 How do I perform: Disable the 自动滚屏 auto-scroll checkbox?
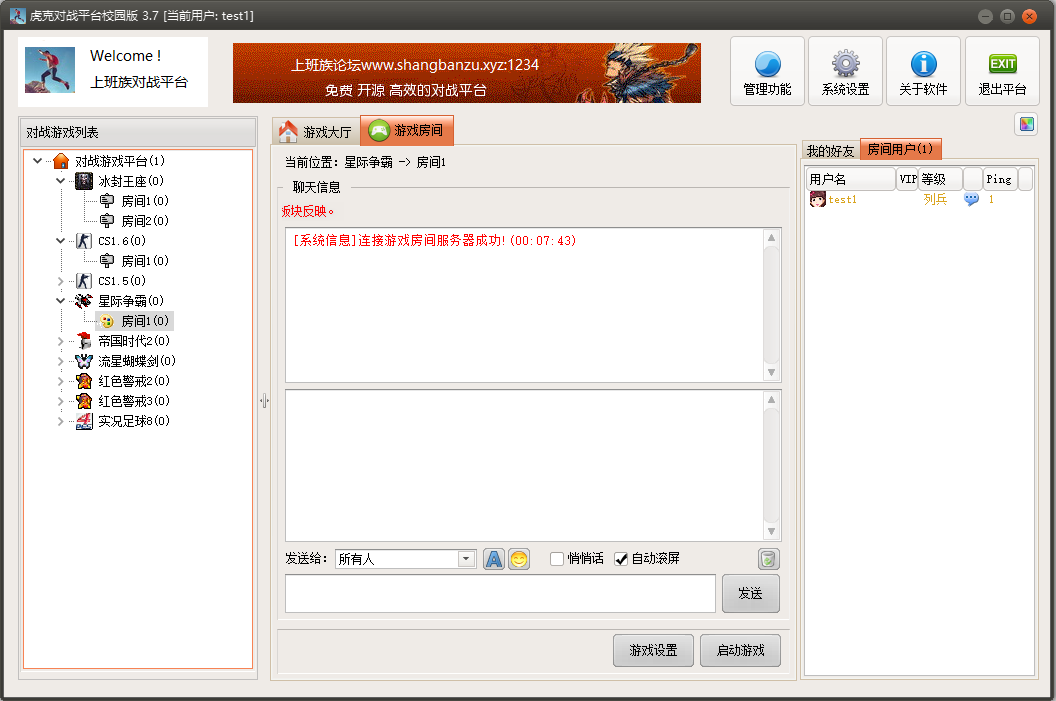[x=622, y=559]
